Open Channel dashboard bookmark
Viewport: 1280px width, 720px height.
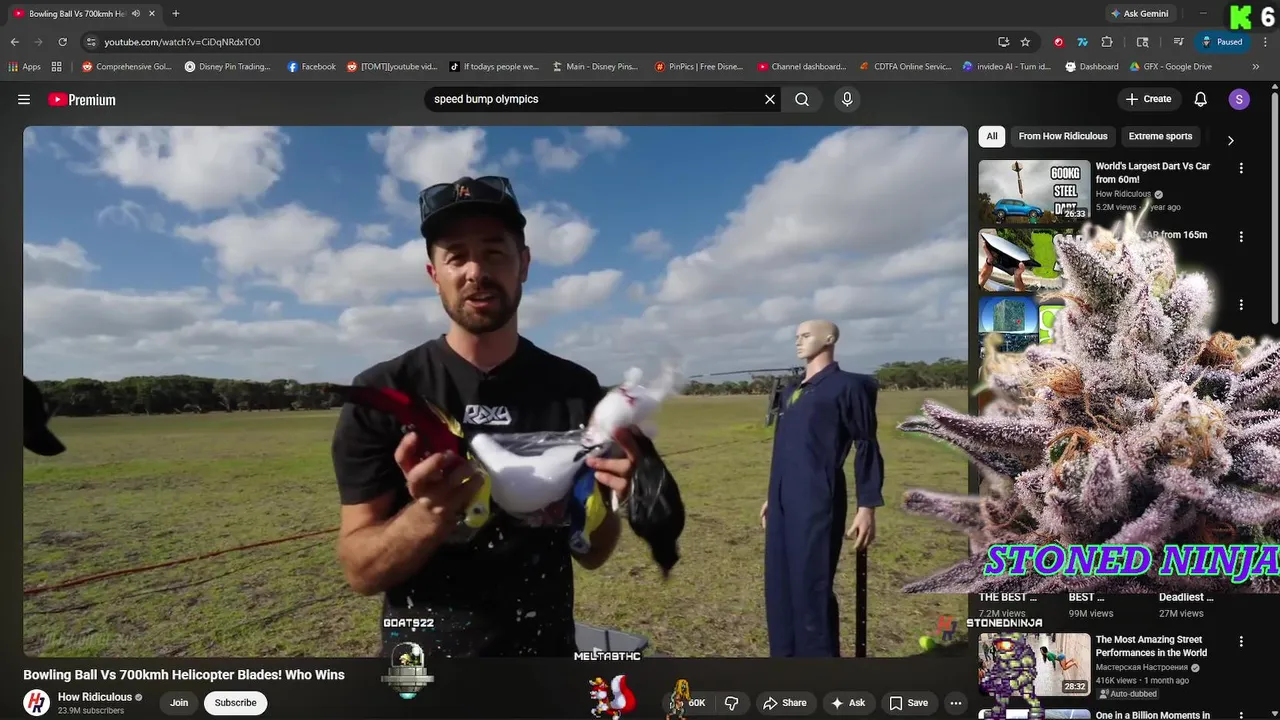click(x=801, y=67)
